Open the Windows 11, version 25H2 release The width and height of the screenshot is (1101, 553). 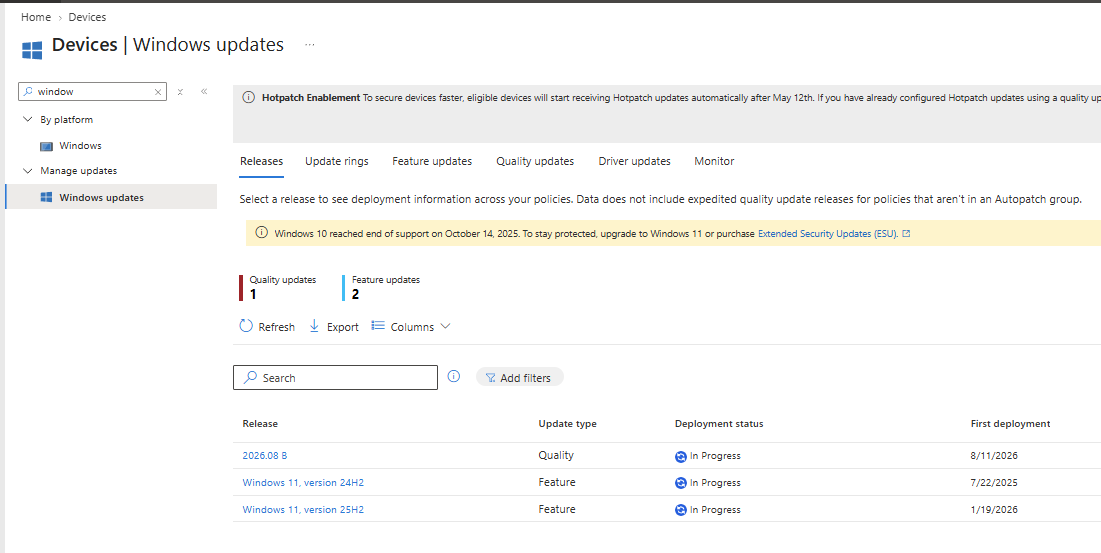click(x=303, y=509)
